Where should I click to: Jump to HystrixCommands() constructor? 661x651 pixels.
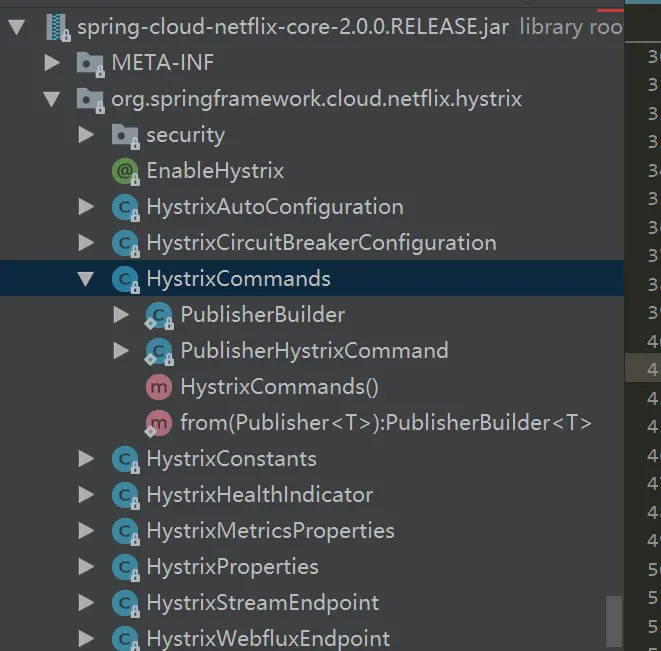tap(279, 387)
